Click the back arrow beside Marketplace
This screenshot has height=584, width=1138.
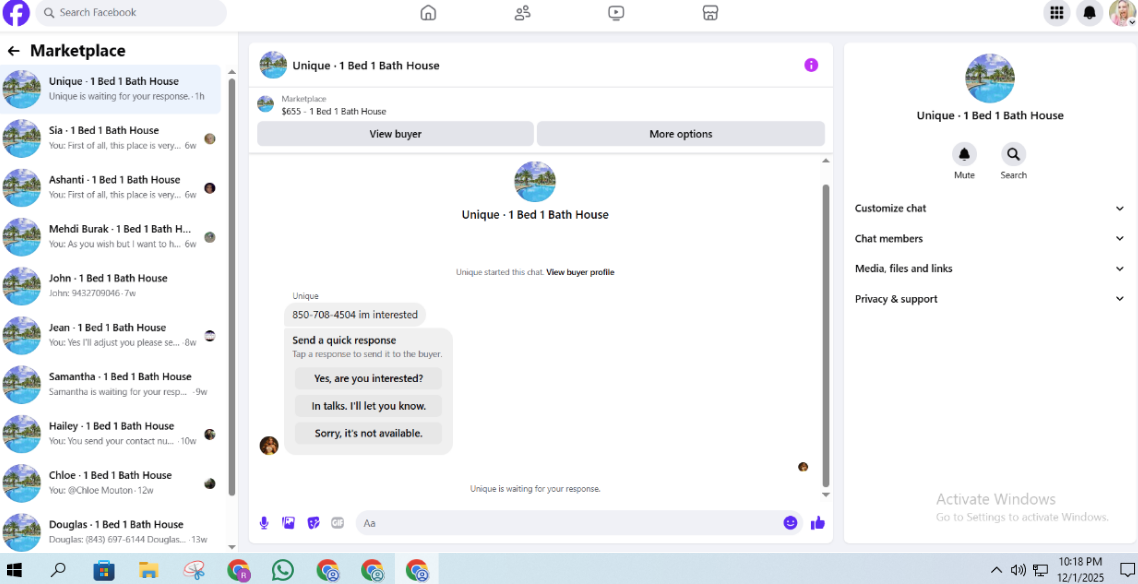pos(13,51)
